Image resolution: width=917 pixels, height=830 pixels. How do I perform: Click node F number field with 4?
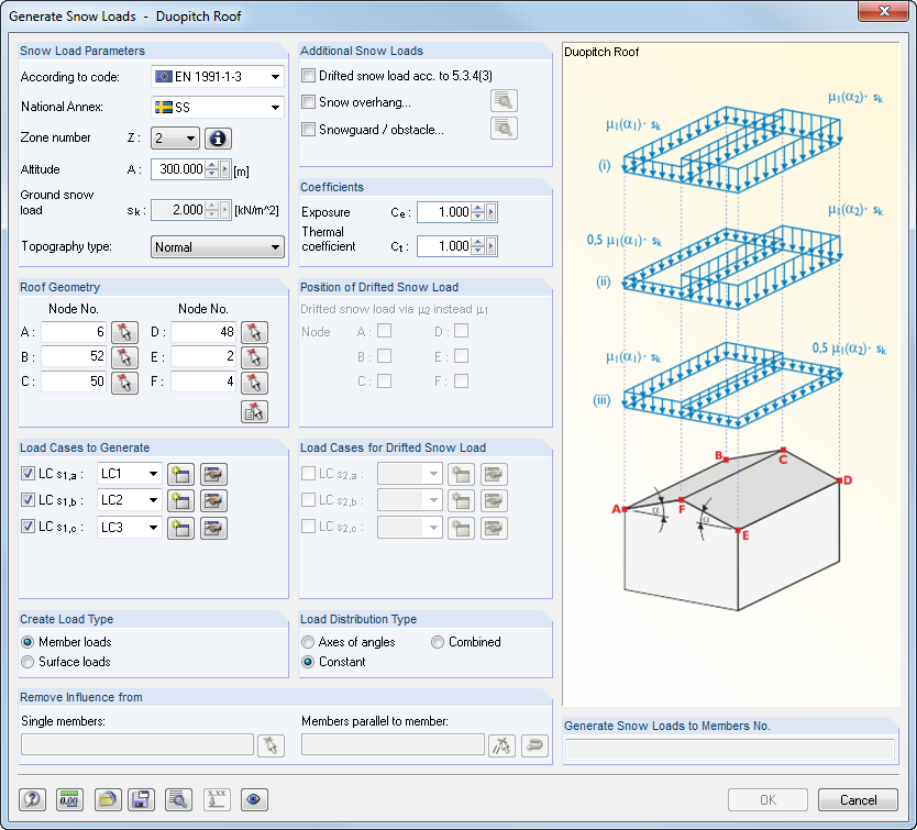tap(203, 382)
